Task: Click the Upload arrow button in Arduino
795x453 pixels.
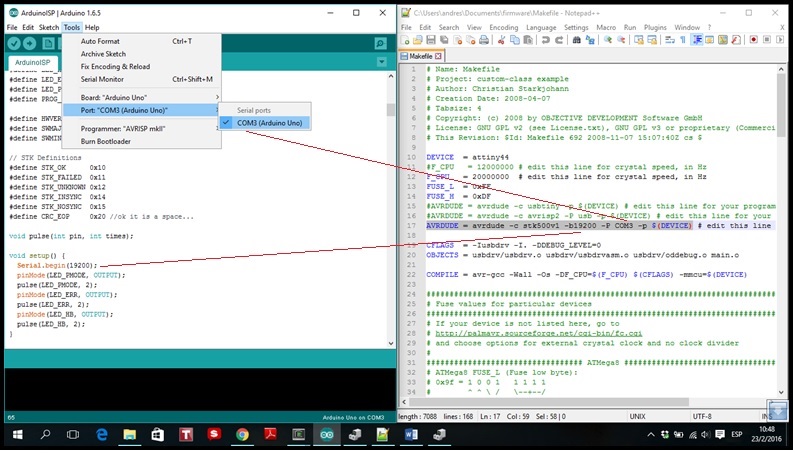Action: tap(29, 44)
